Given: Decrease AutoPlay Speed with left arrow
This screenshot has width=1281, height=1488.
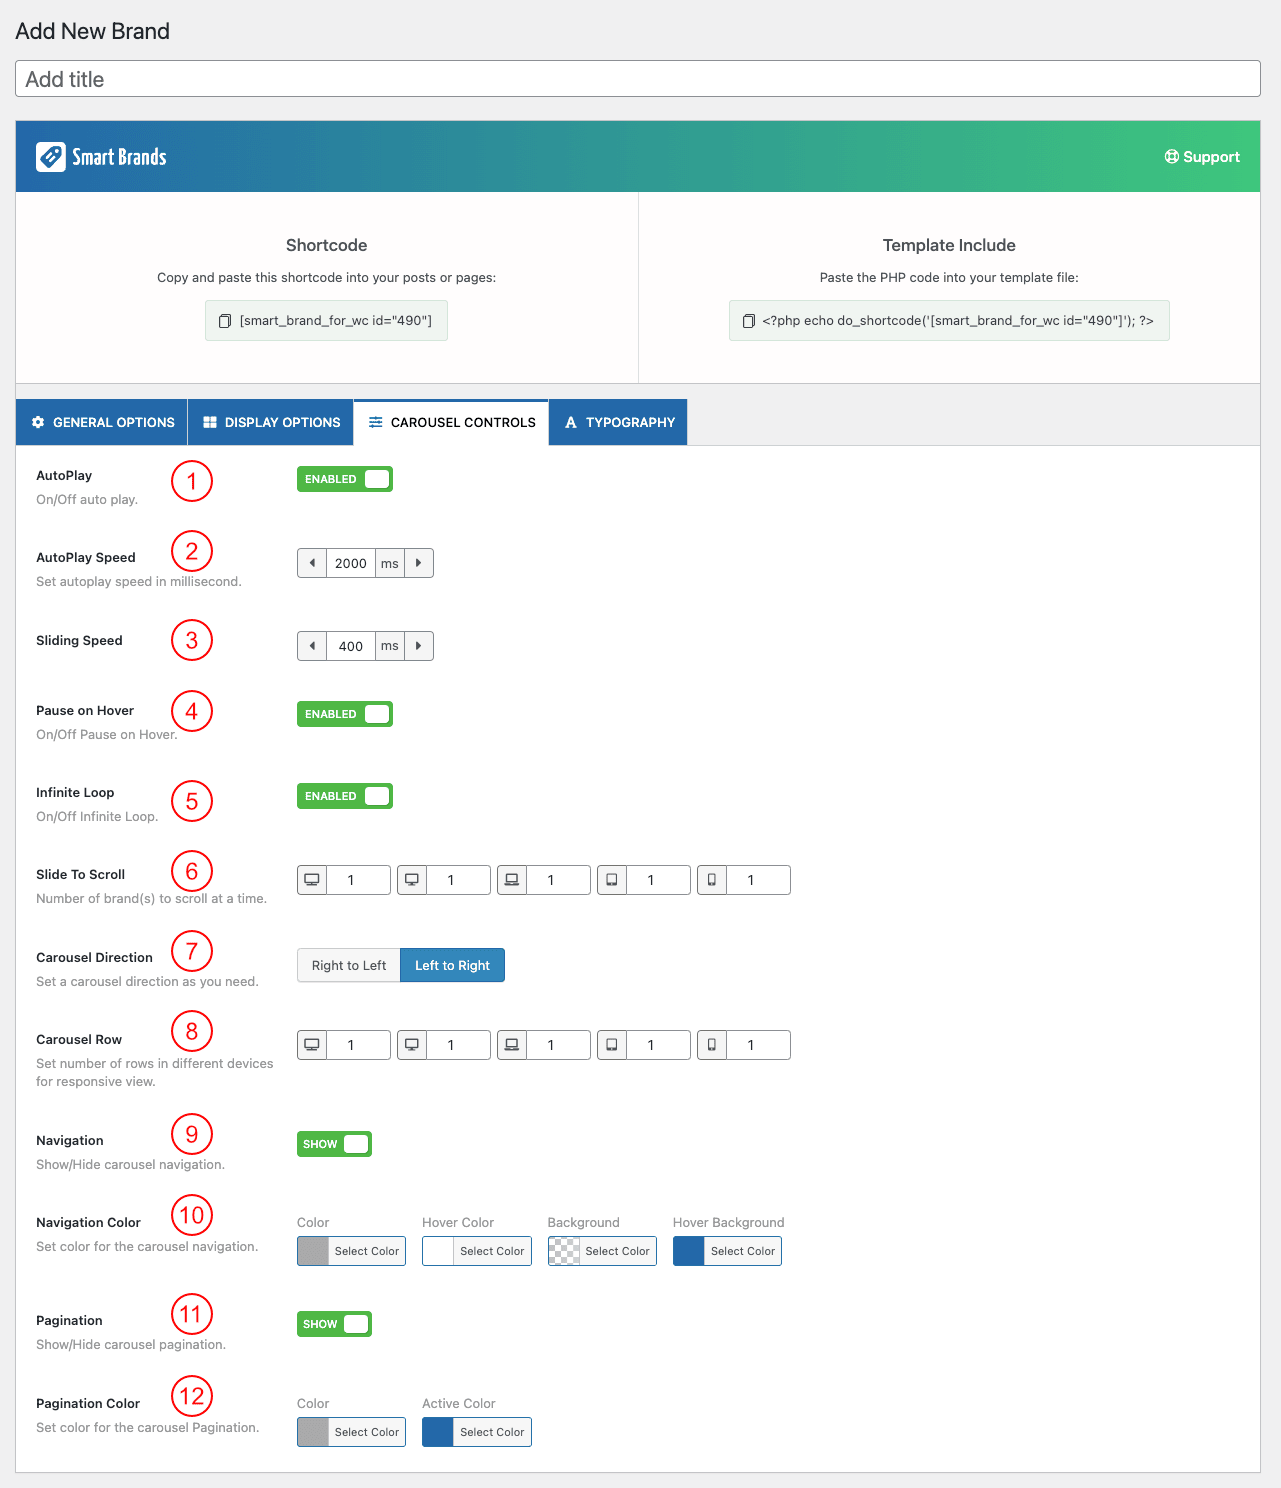Looking at the screenshot, I should [312, 563].
